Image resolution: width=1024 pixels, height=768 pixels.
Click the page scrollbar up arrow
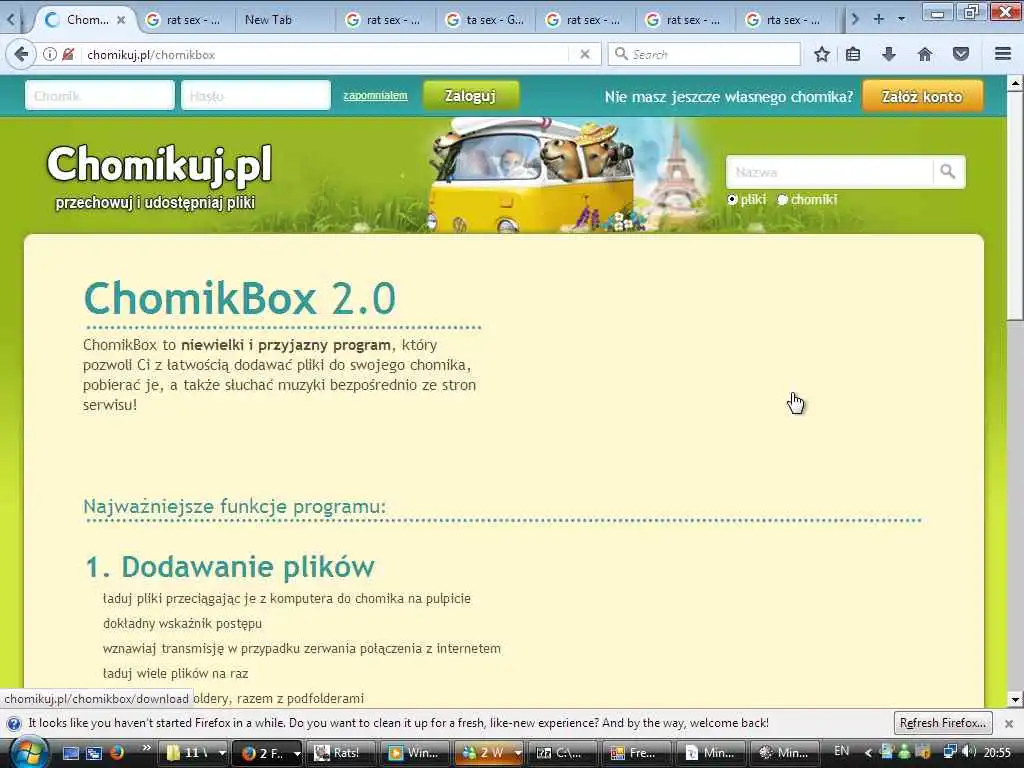point(1014,84)
